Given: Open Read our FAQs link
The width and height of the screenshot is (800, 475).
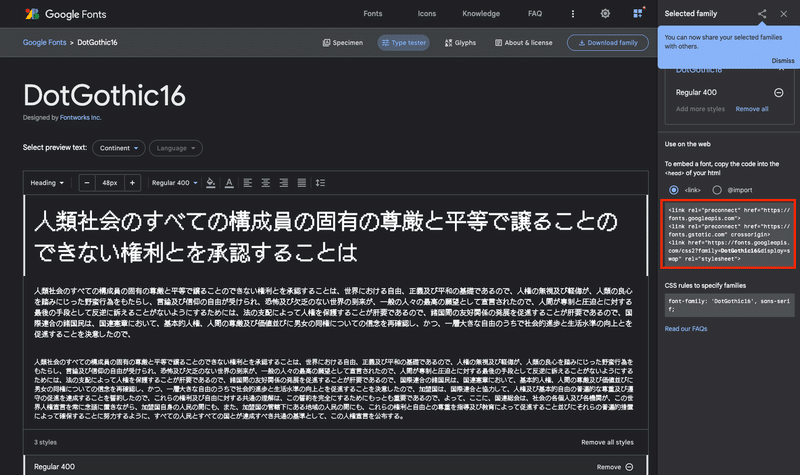Looking at the screenshot, I should (686, 329).
